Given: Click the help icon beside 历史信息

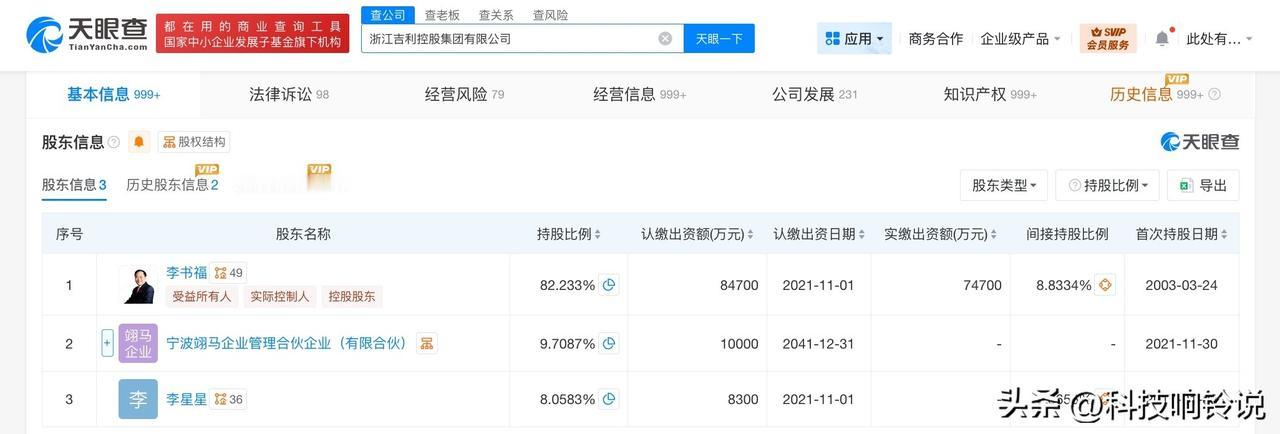Looking at the screenshot, I should click(x=1214, y=95).
